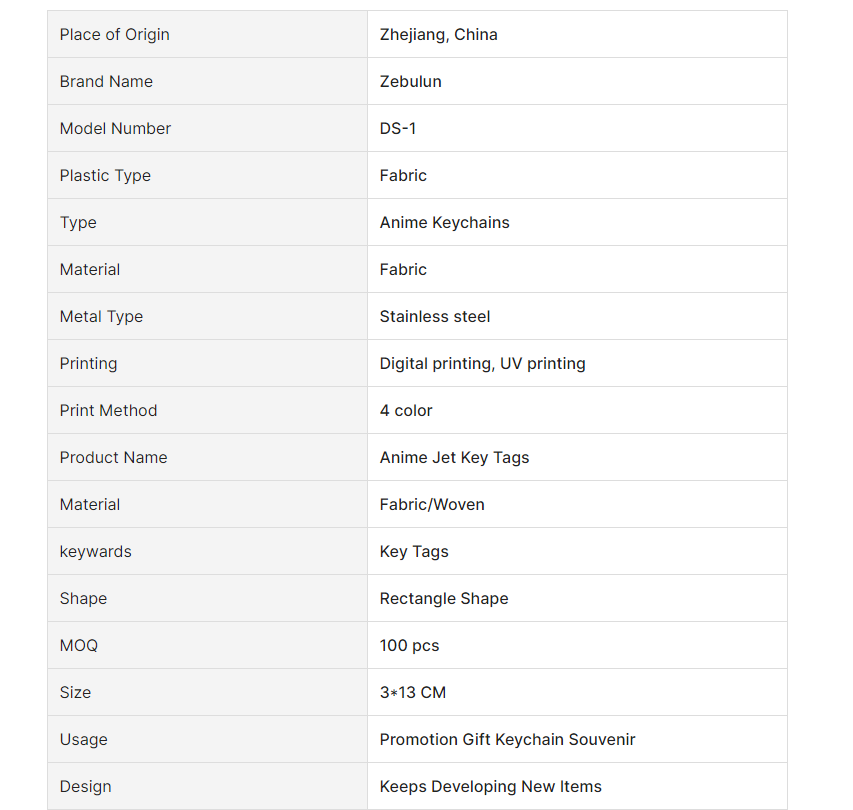Screen dimensions: 853x810
Task: Click the "3*13 CM" size value
Action: pos(413,693)
